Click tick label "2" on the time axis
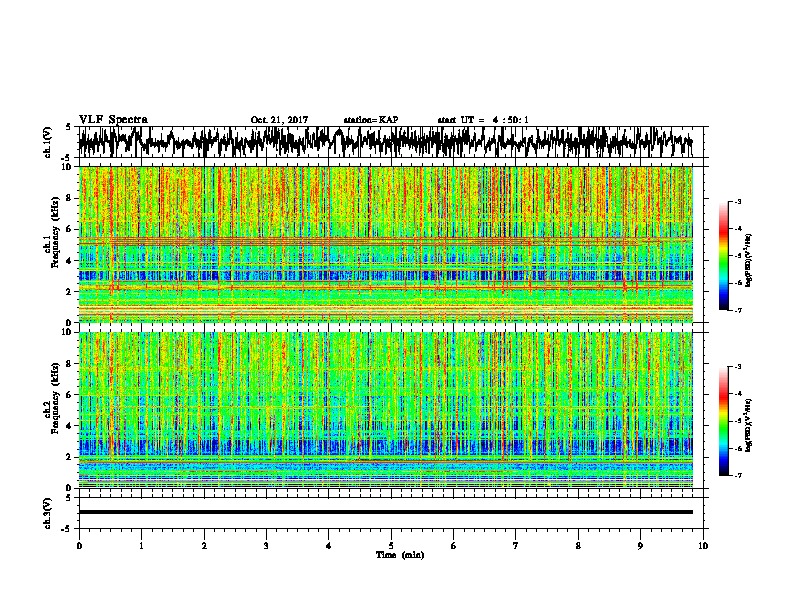The width and height of the screenshot is (792, 612). click(204, 546)
